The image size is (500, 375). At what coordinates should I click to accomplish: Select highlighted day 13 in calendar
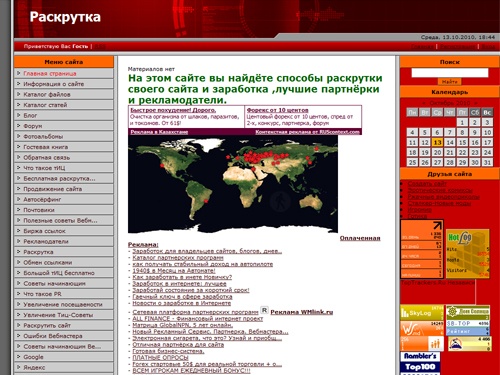tap(437, 143)
